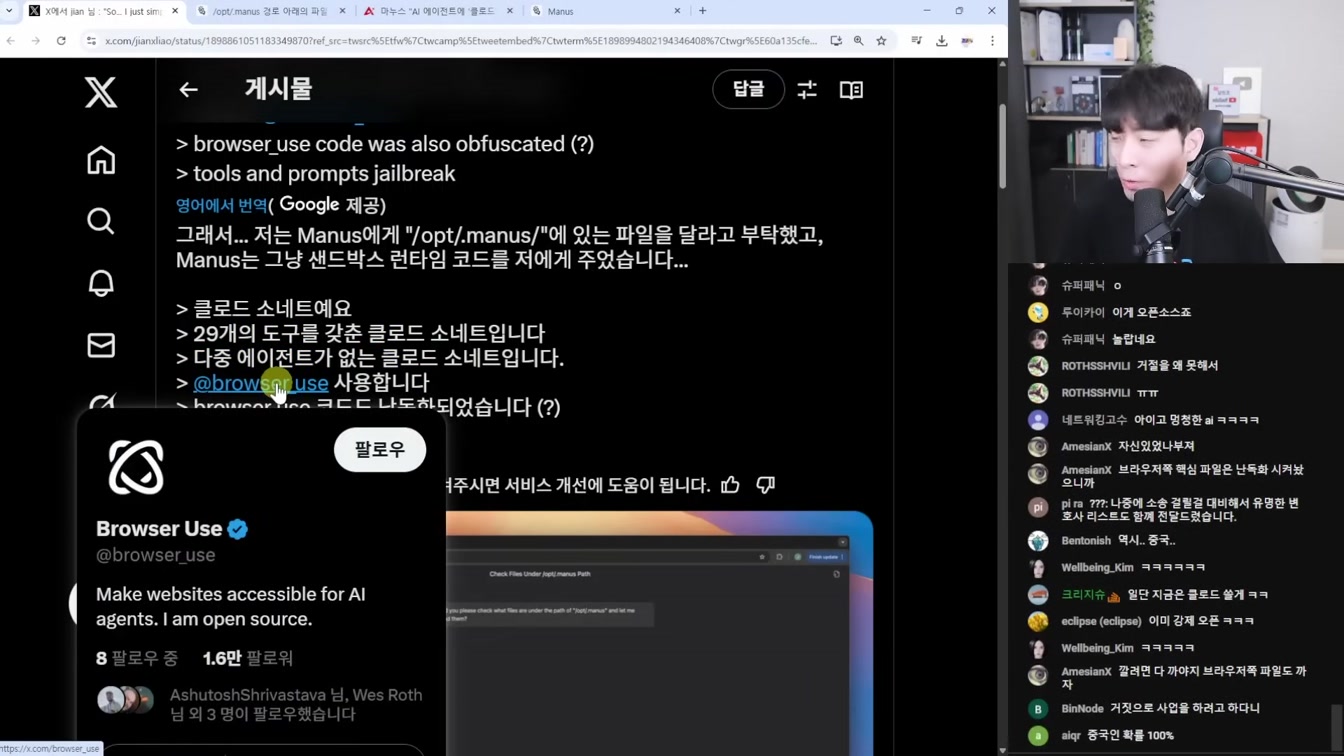Click the Browser Use profile avatar logo

(x=136, y=467)
